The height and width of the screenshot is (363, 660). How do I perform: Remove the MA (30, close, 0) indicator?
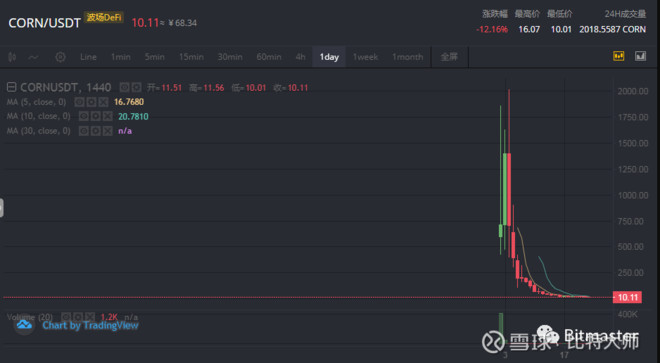point(108,131)
